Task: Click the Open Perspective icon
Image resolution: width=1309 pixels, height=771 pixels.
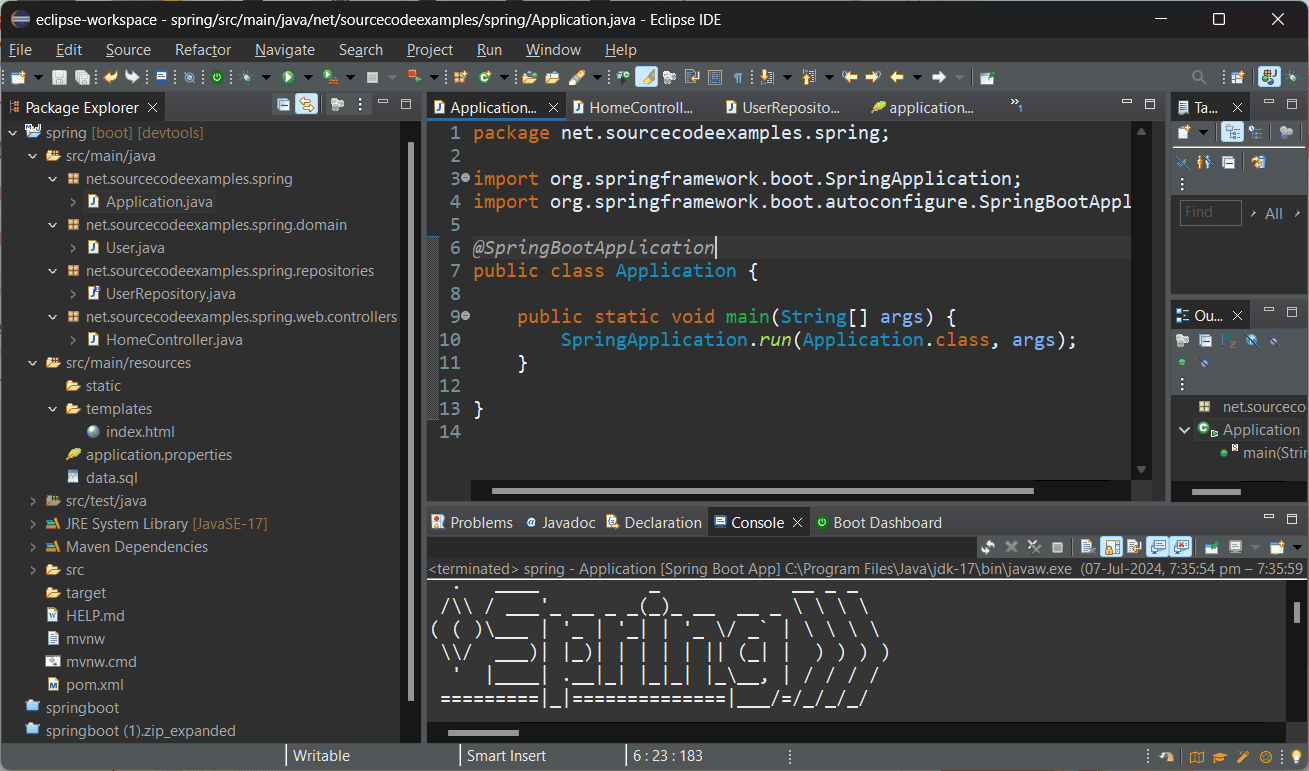Action: (1237, 77)
